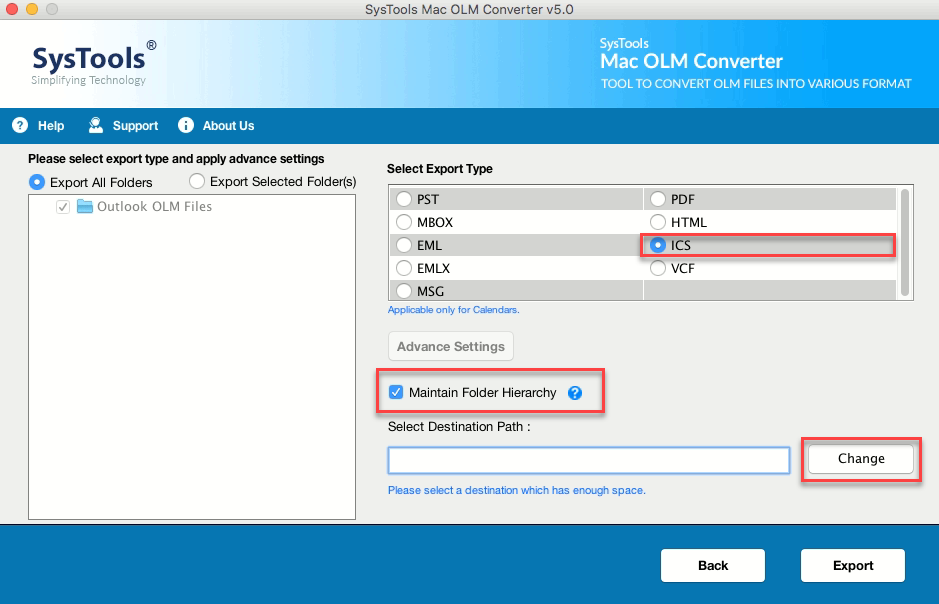Image resolution: width=939 pixels, height=604 pixels.
Task: Toggle the Outlook OLM Files checkbox
Action: click(x=63, y=207)
